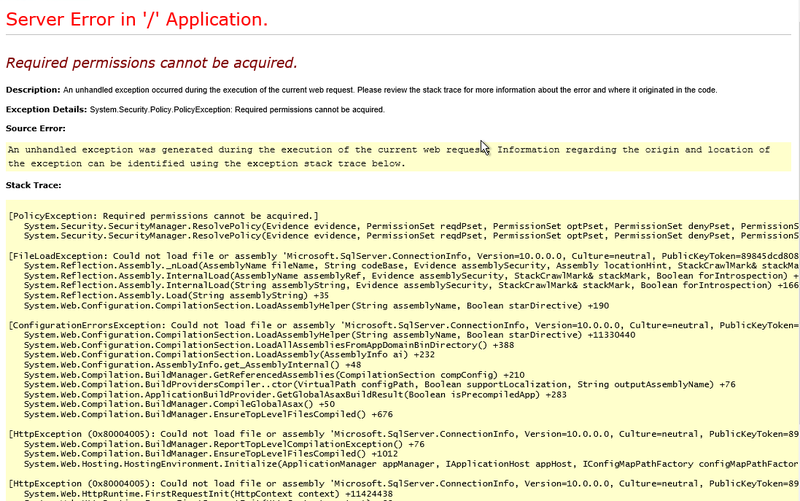Screen dimensions: 800x501
Task: Click the "LoadAssembly(AssemblyInfo ai) +232" line
Action: [x=229, y=355]
